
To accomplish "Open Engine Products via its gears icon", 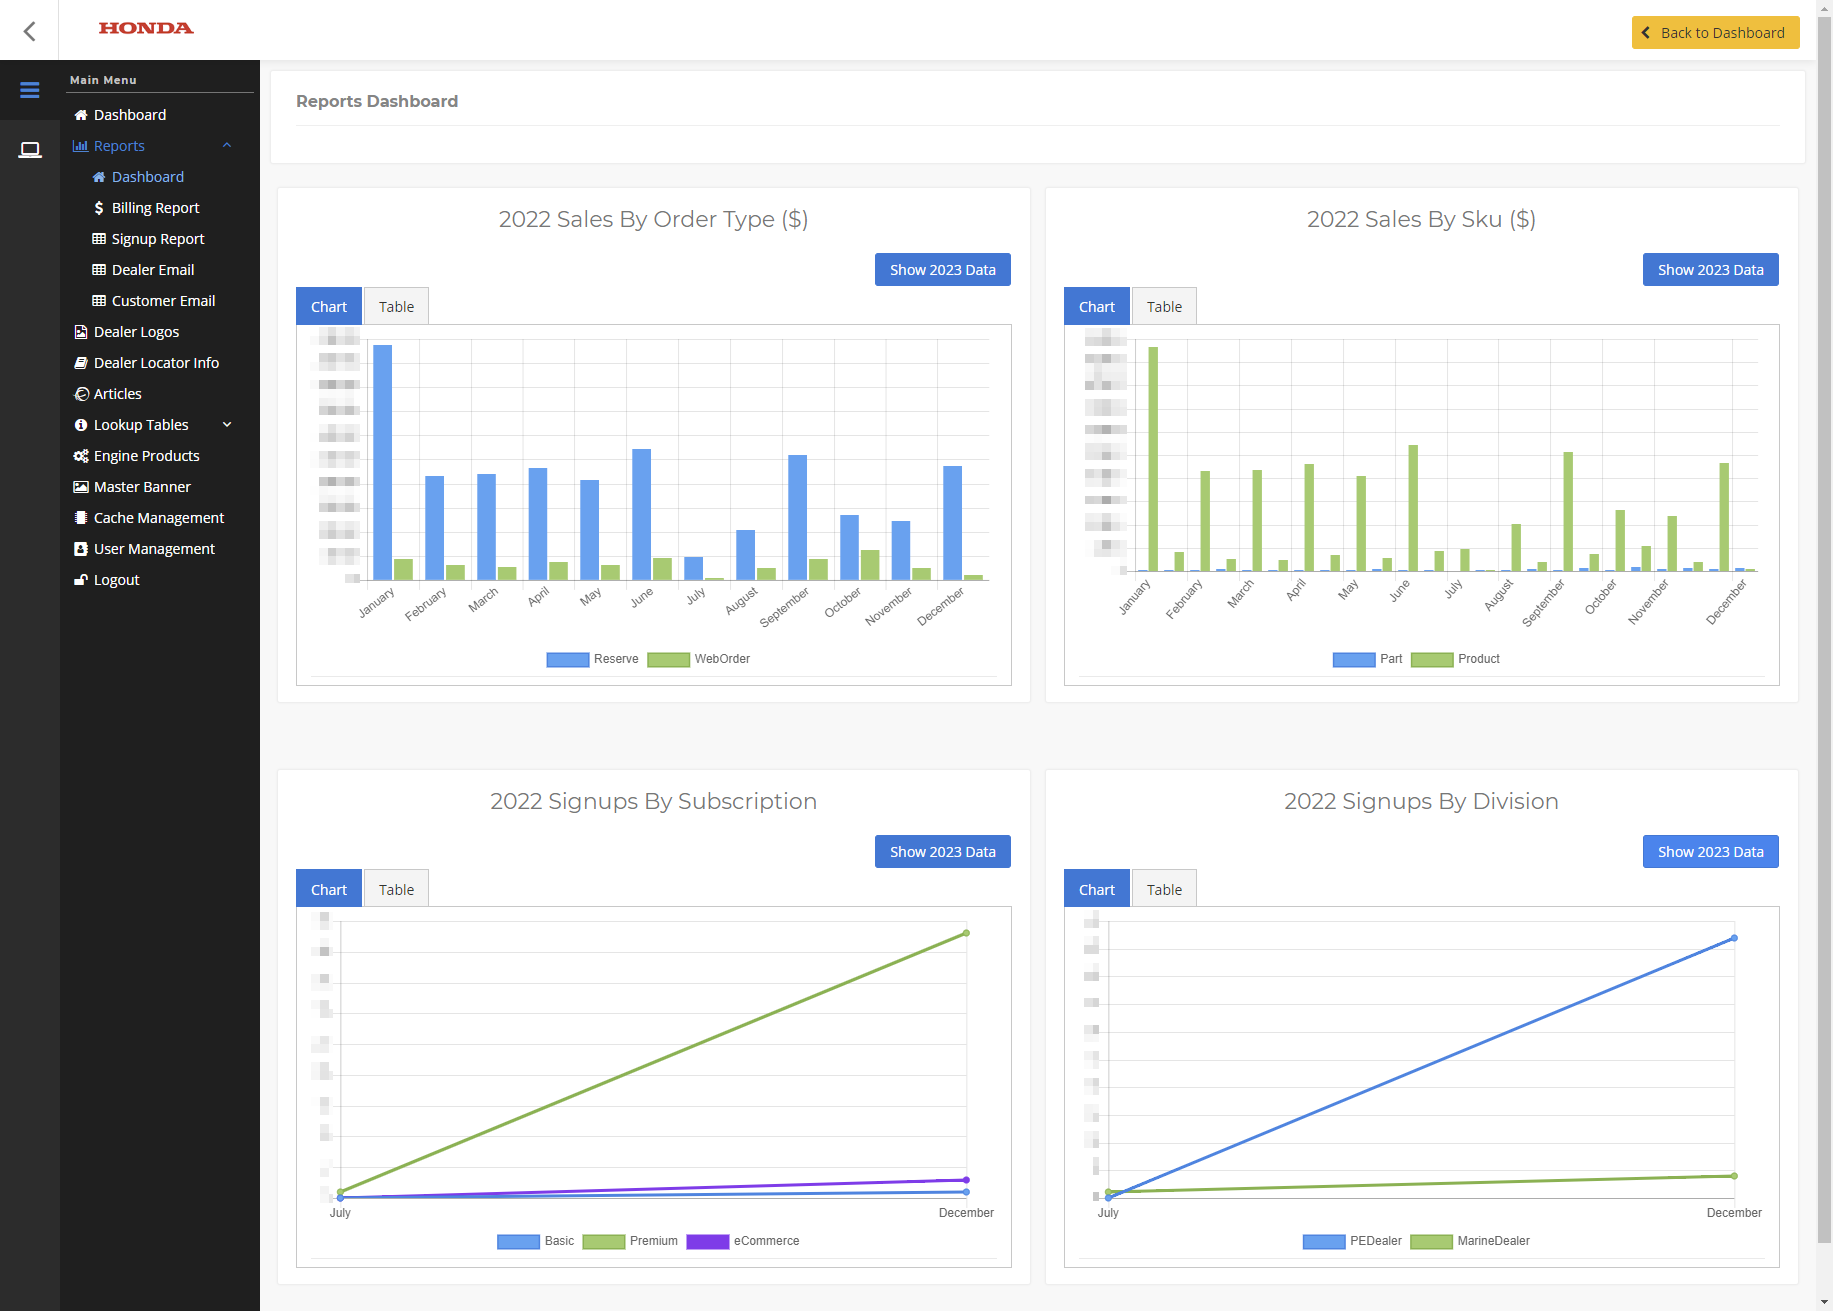I will pyautogui.click(x=81, y=456).
